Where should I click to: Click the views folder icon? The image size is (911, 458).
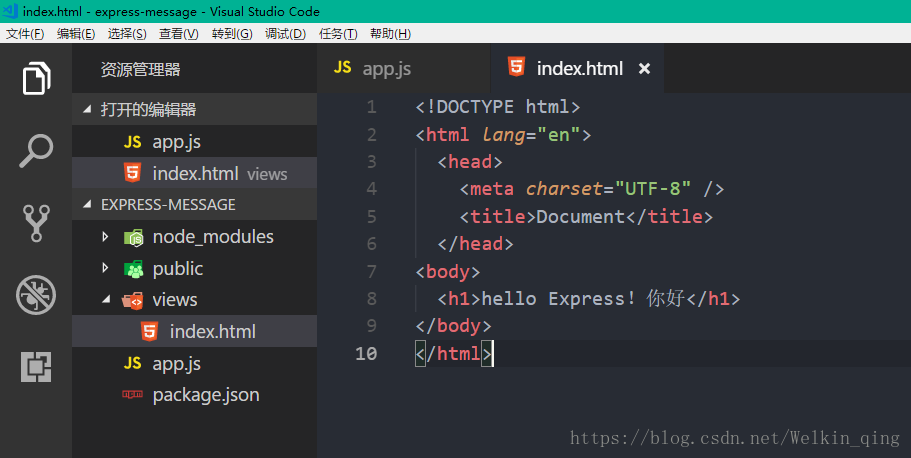132,300
